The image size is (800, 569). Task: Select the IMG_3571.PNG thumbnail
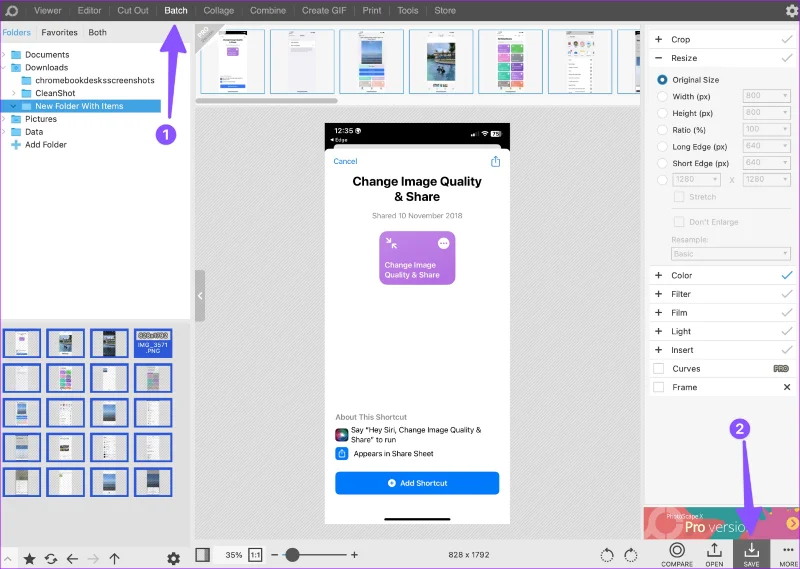[153, 343]
